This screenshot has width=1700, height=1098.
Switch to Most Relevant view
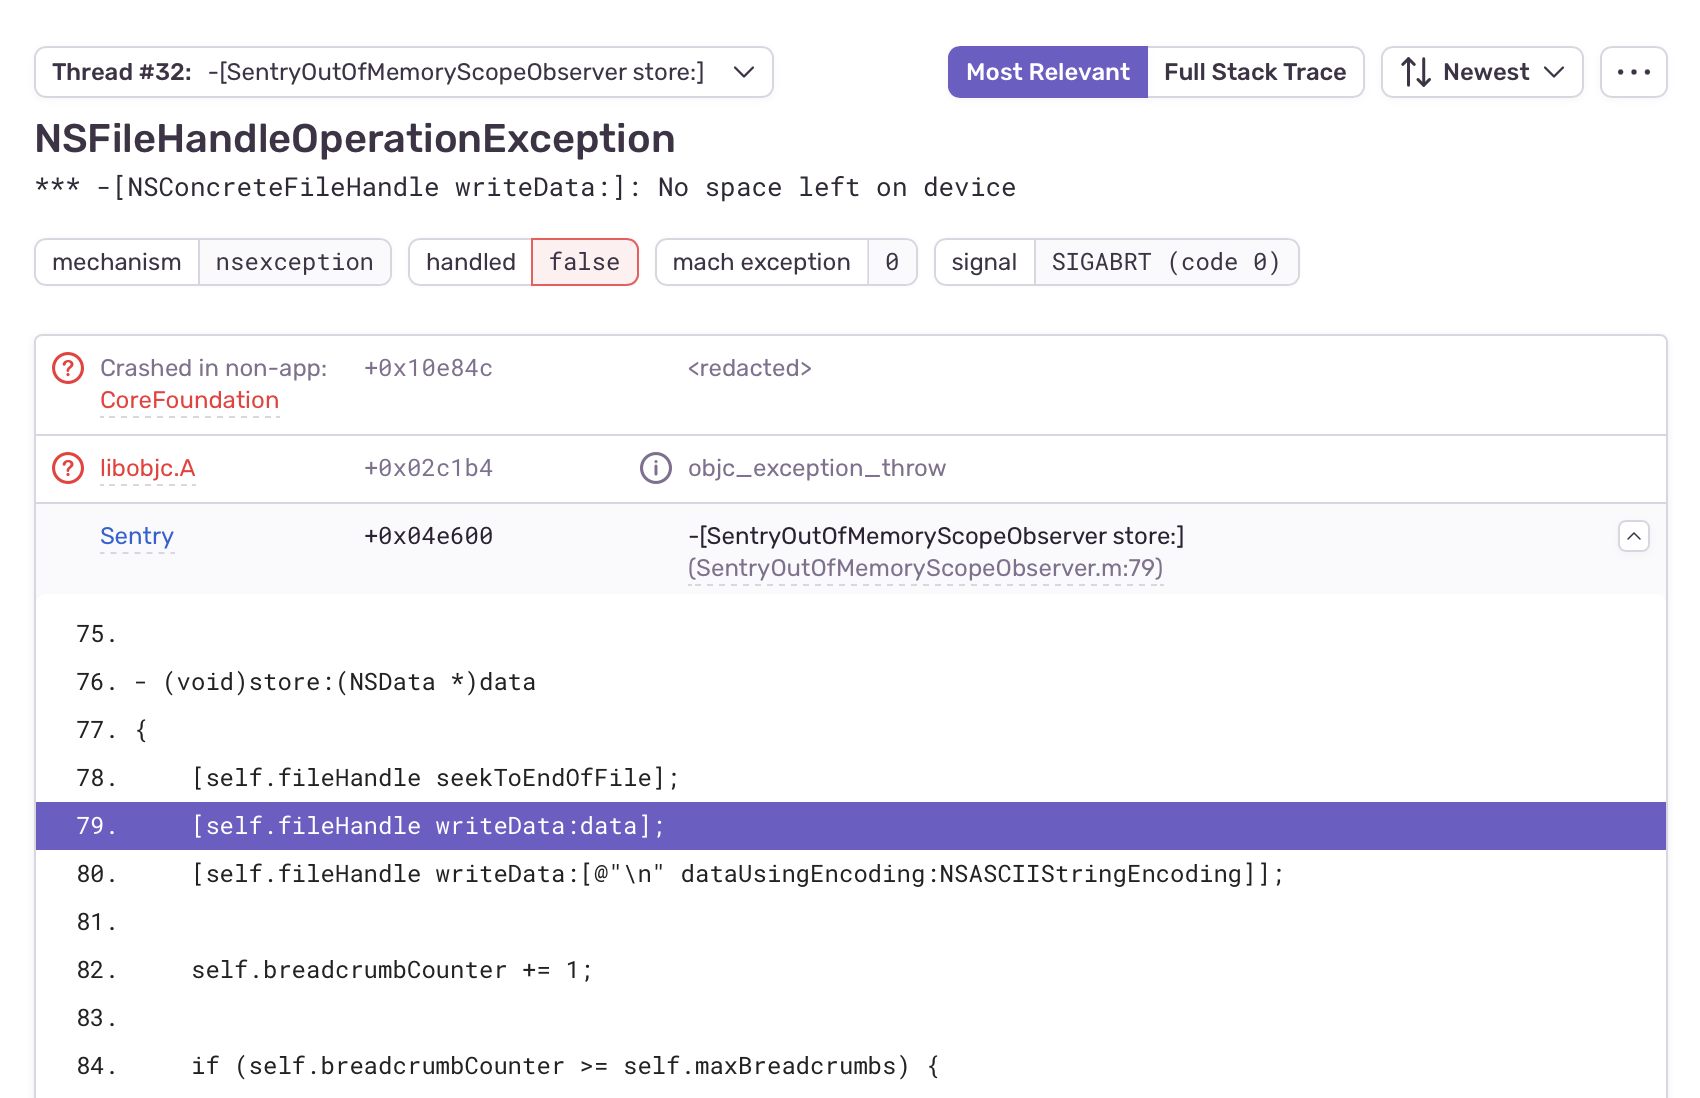[1048, 72]
